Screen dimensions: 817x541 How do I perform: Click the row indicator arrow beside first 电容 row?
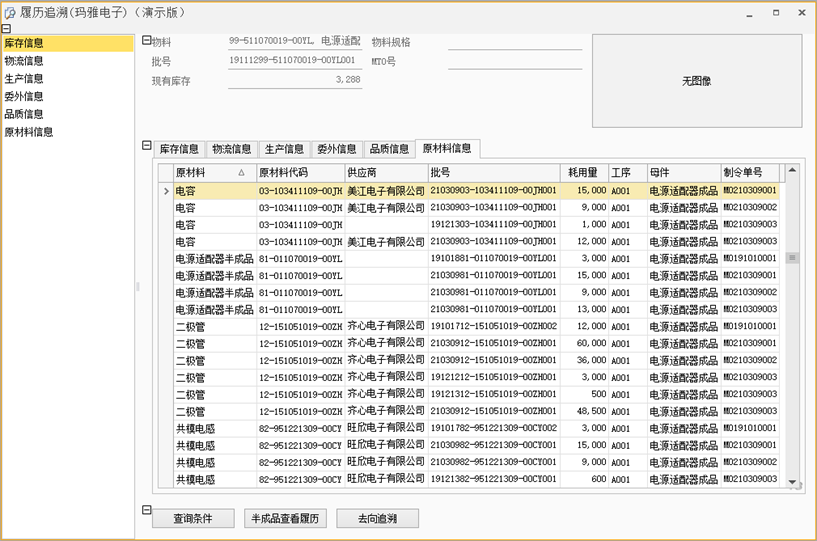click(x=165, y=190)
